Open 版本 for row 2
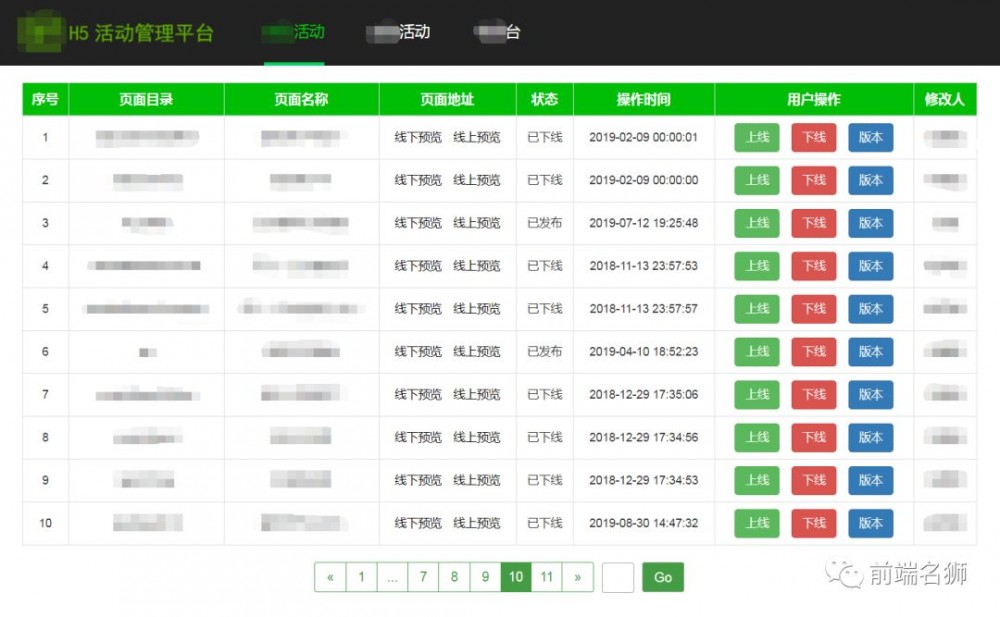1000x617 pixels. [x=871, y=180]
